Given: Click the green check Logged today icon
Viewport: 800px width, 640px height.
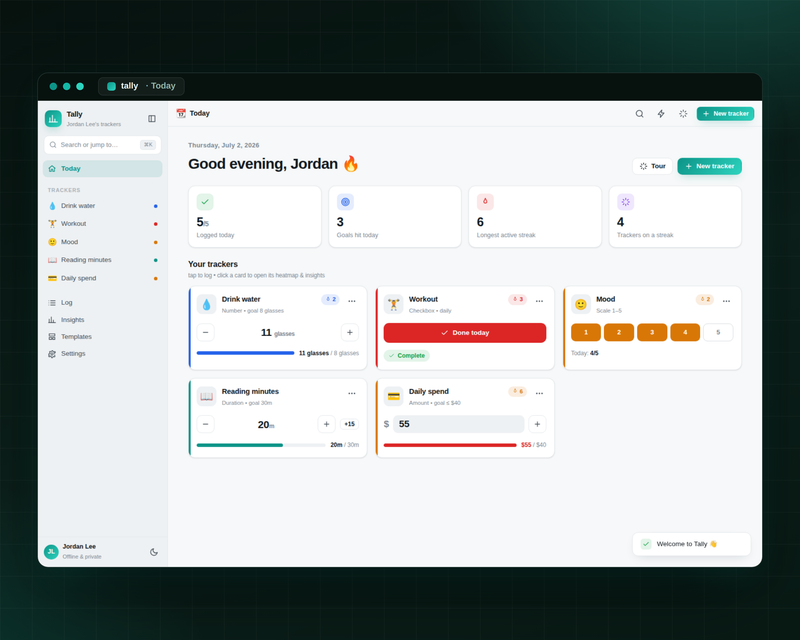Looking at the screenshot, I should tap(205, 202).
